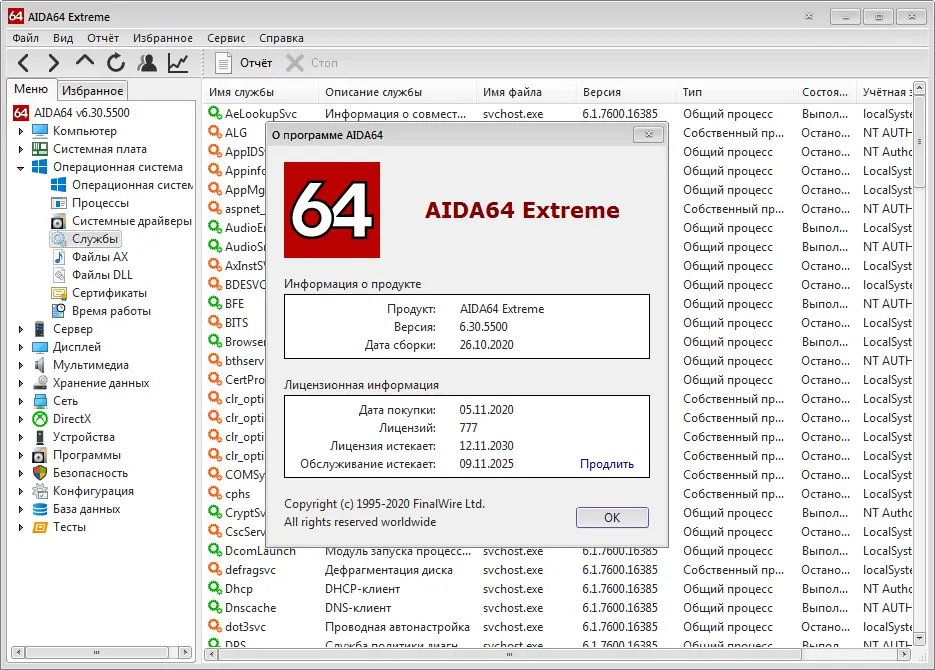Click the Мультимедиа speaker icon
935x670 pixels.
(40, 365)
